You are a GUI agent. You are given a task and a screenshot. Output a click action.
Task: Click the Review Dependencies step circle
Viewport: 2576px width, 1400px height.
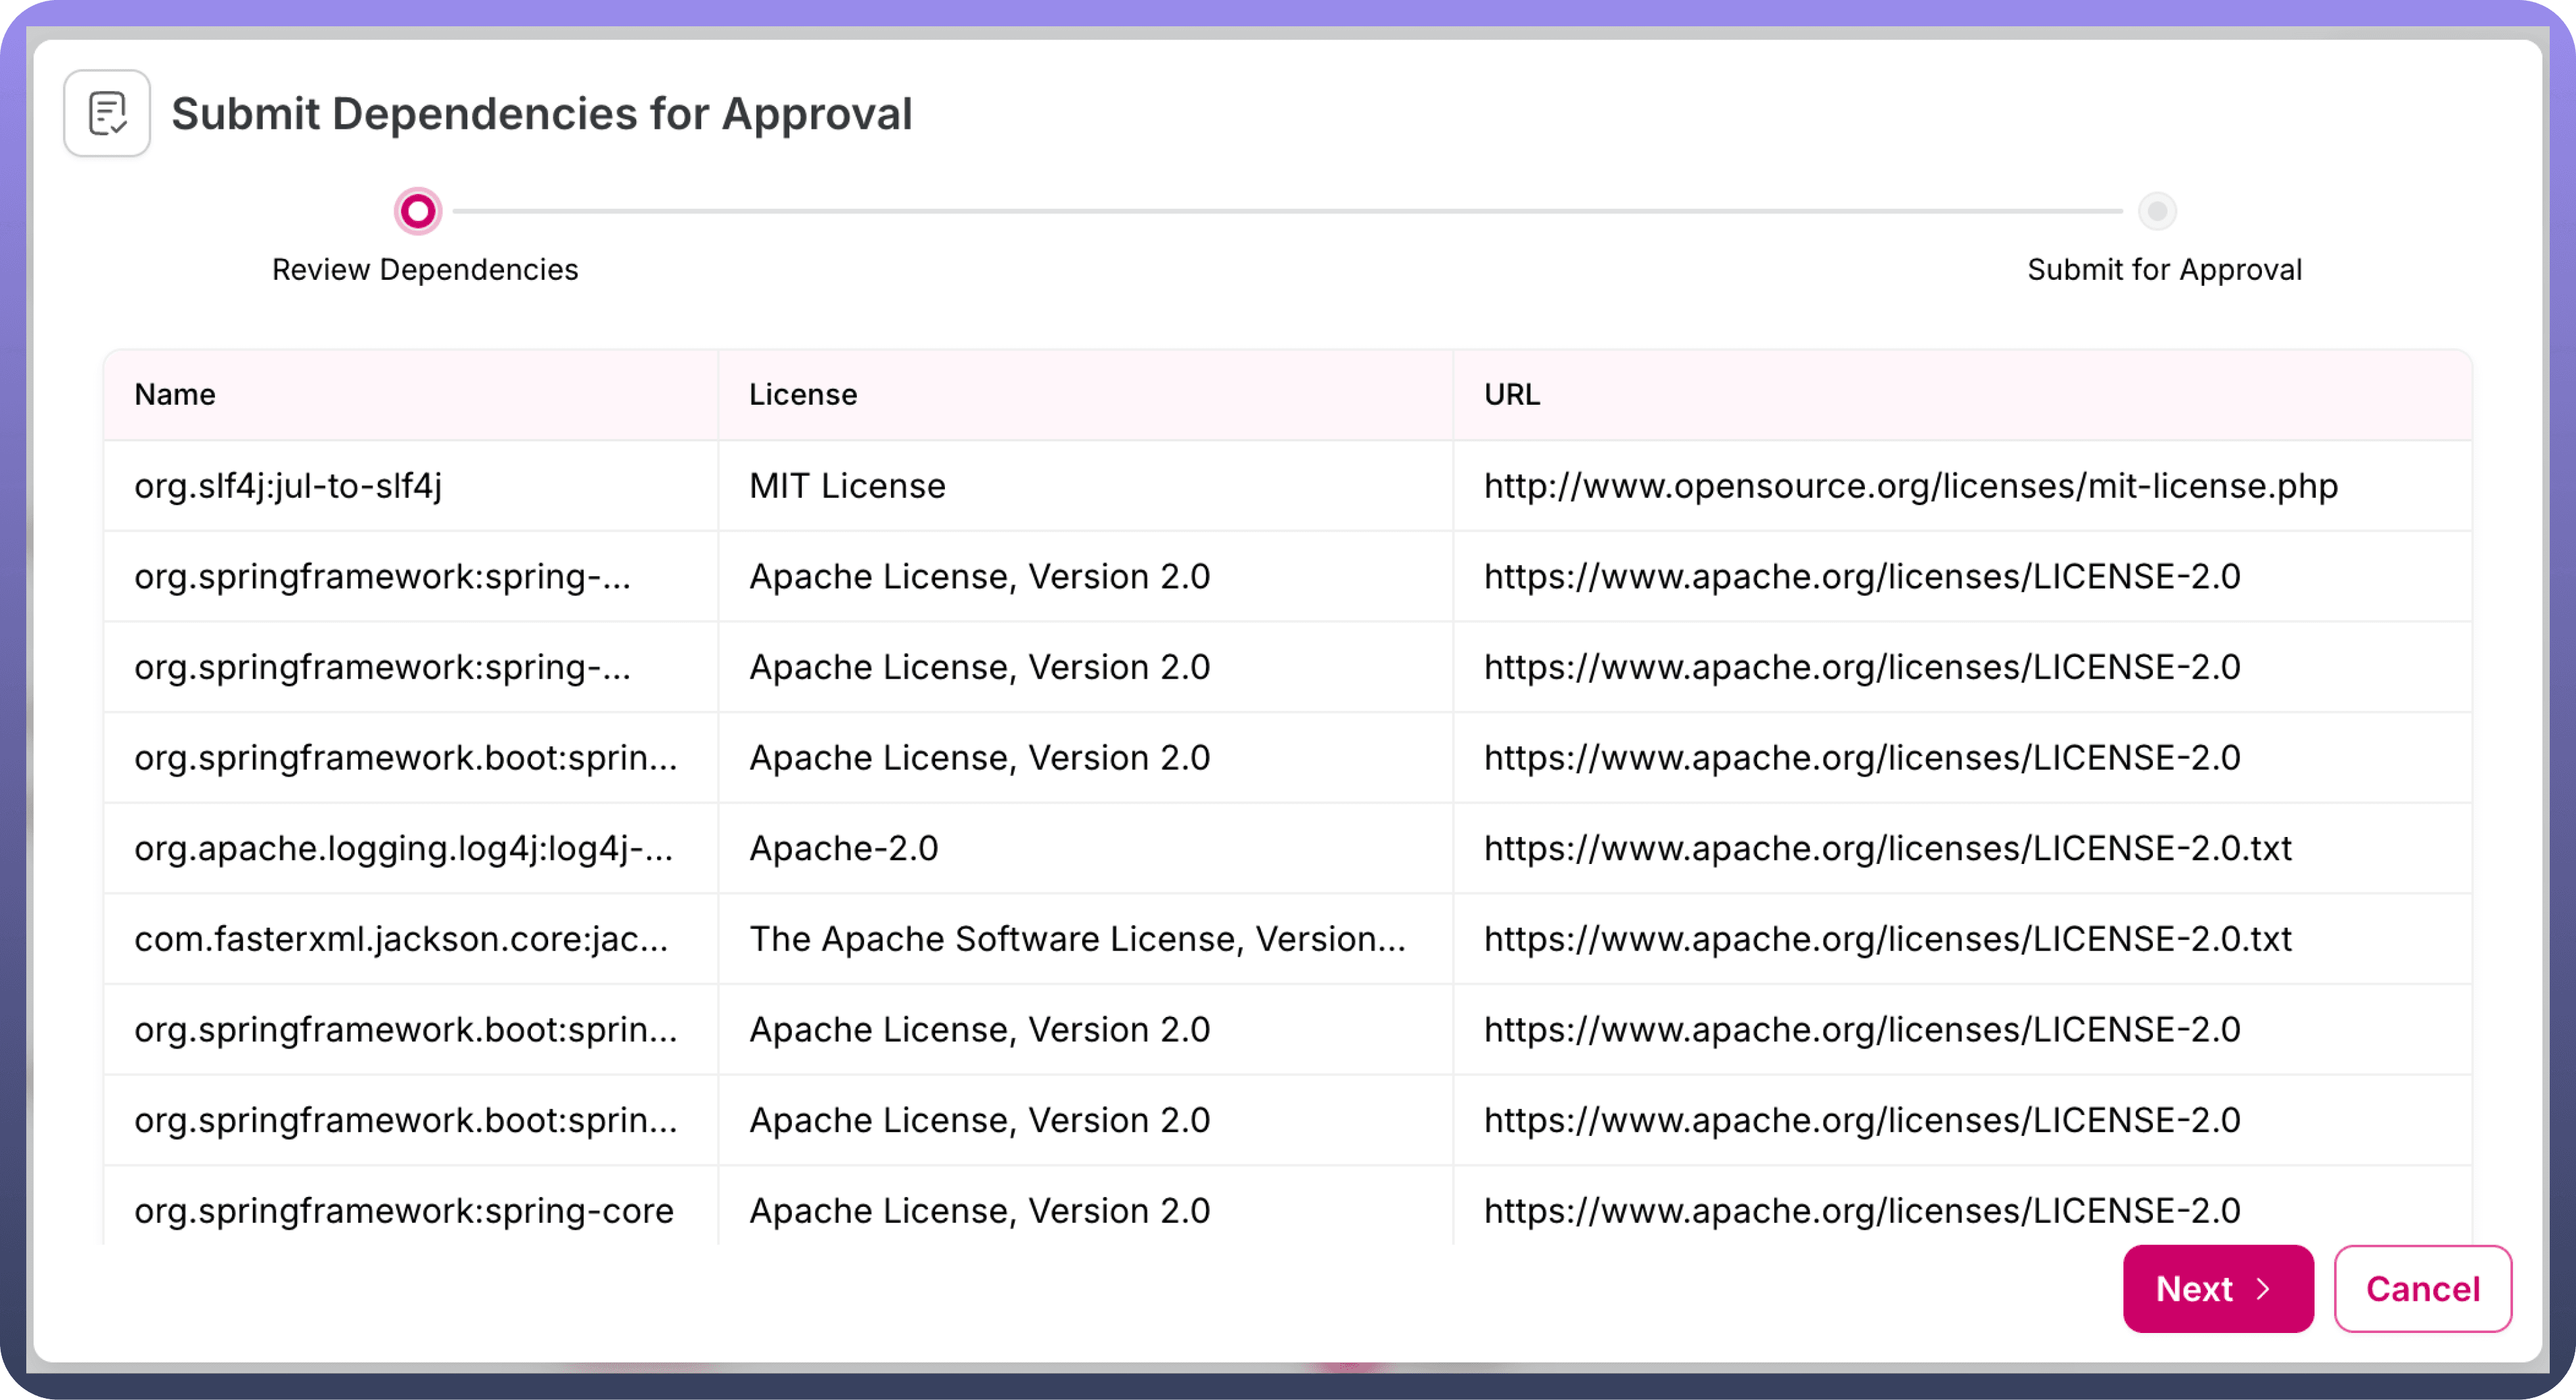click(x=417, y=211)
